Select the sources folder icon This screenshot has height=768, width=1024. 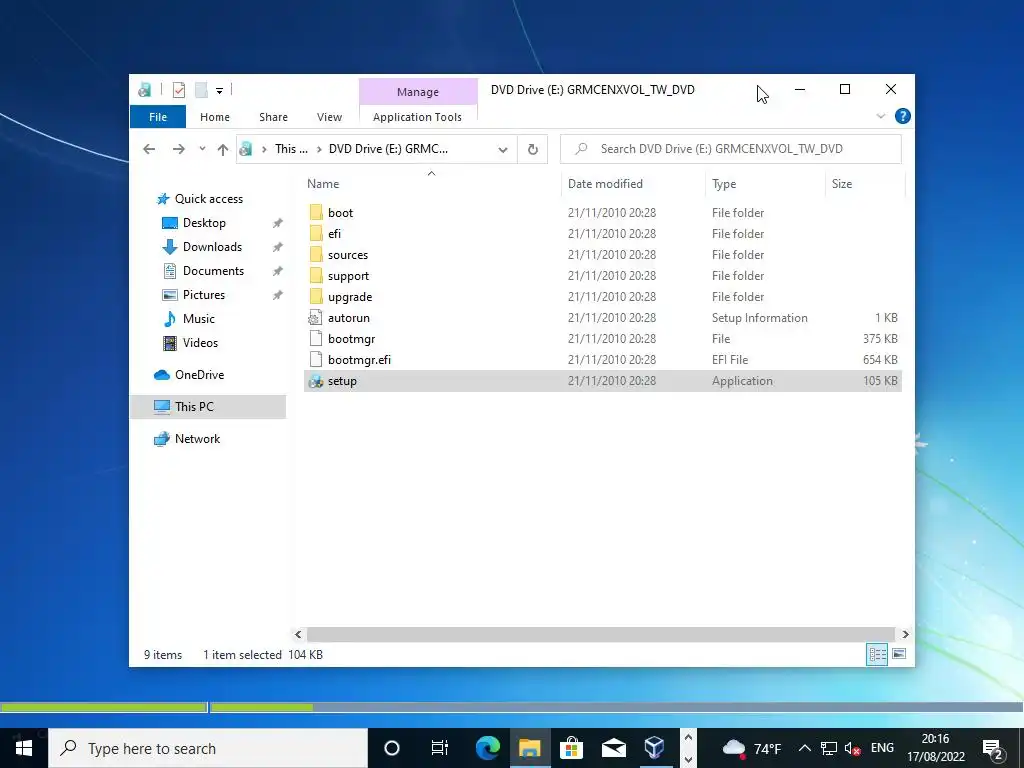[x=316, y=255]
